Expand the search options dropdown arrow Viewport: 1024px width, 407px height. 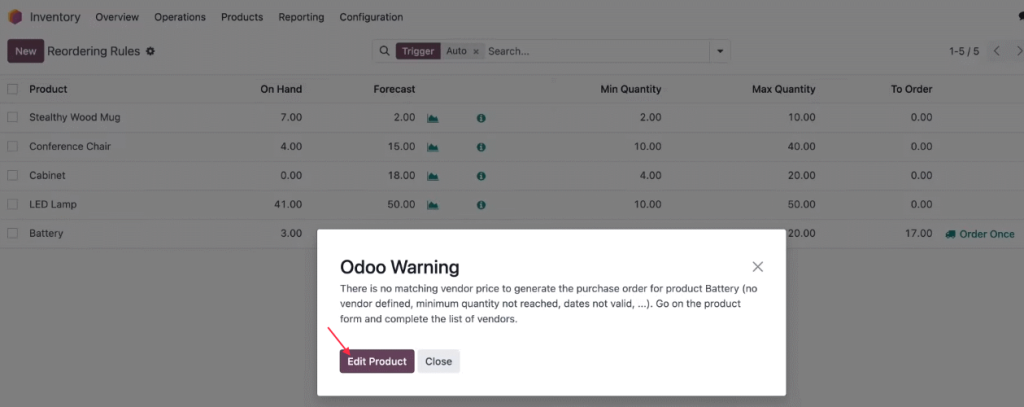tap(720, 51)
